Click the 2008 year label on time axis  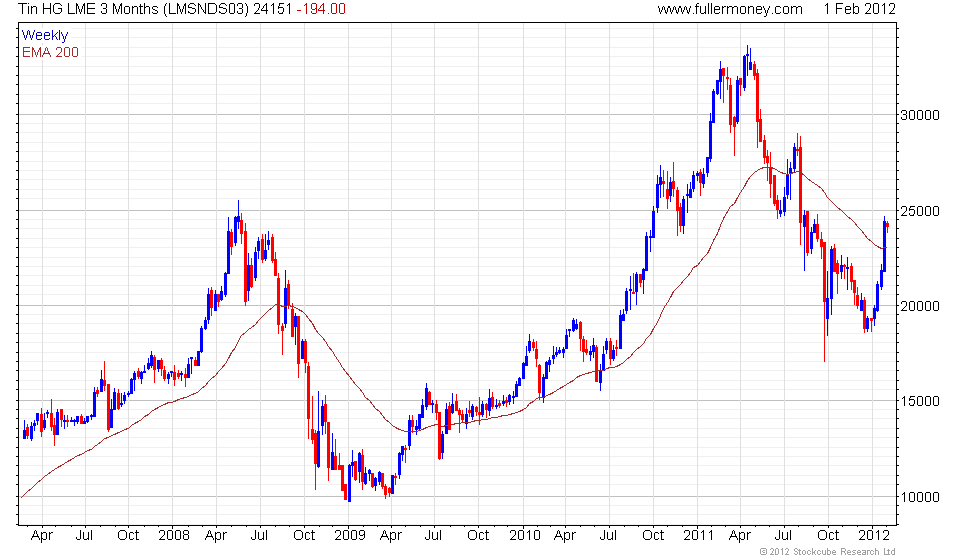(x=174, y=536)
